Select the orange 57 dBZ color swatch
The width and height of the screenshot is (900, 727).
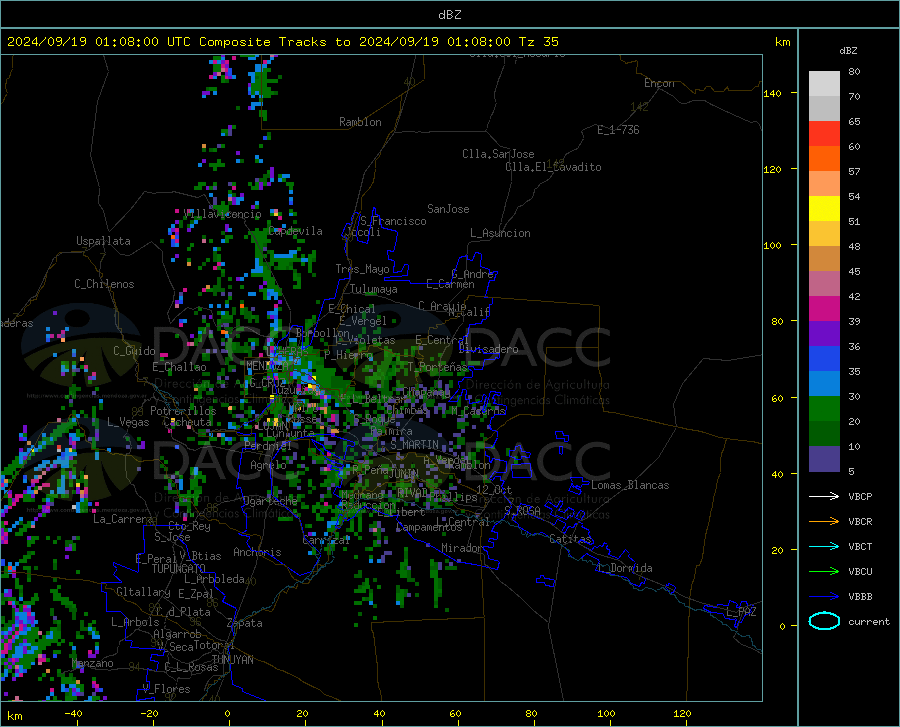click(x=824, y=159)
